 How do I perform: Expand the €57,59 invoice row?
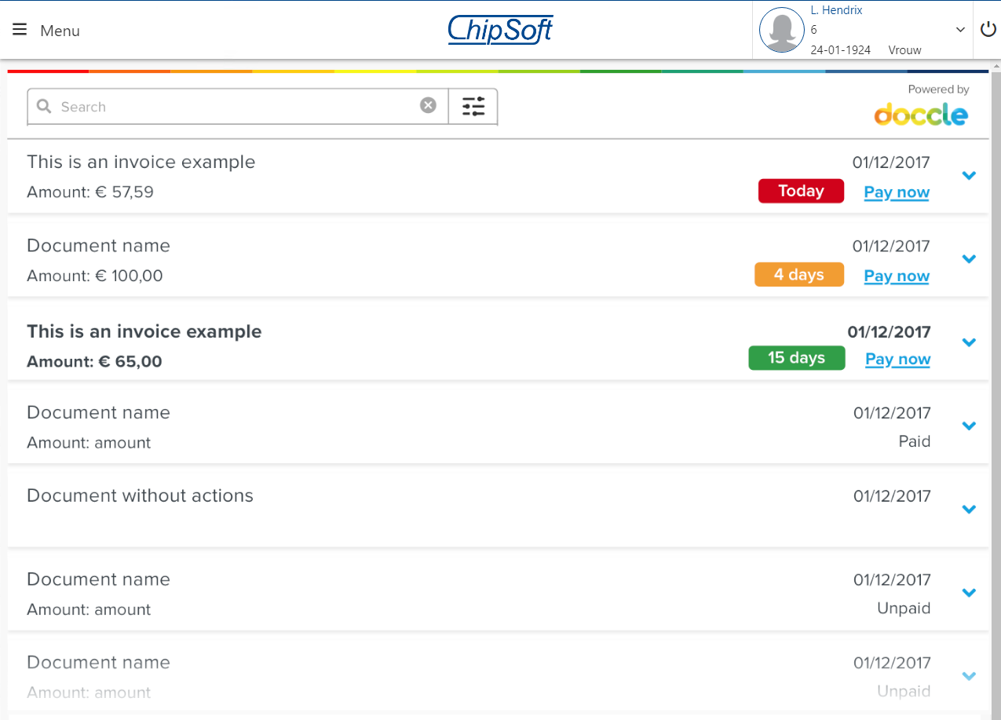click(968, 176)
